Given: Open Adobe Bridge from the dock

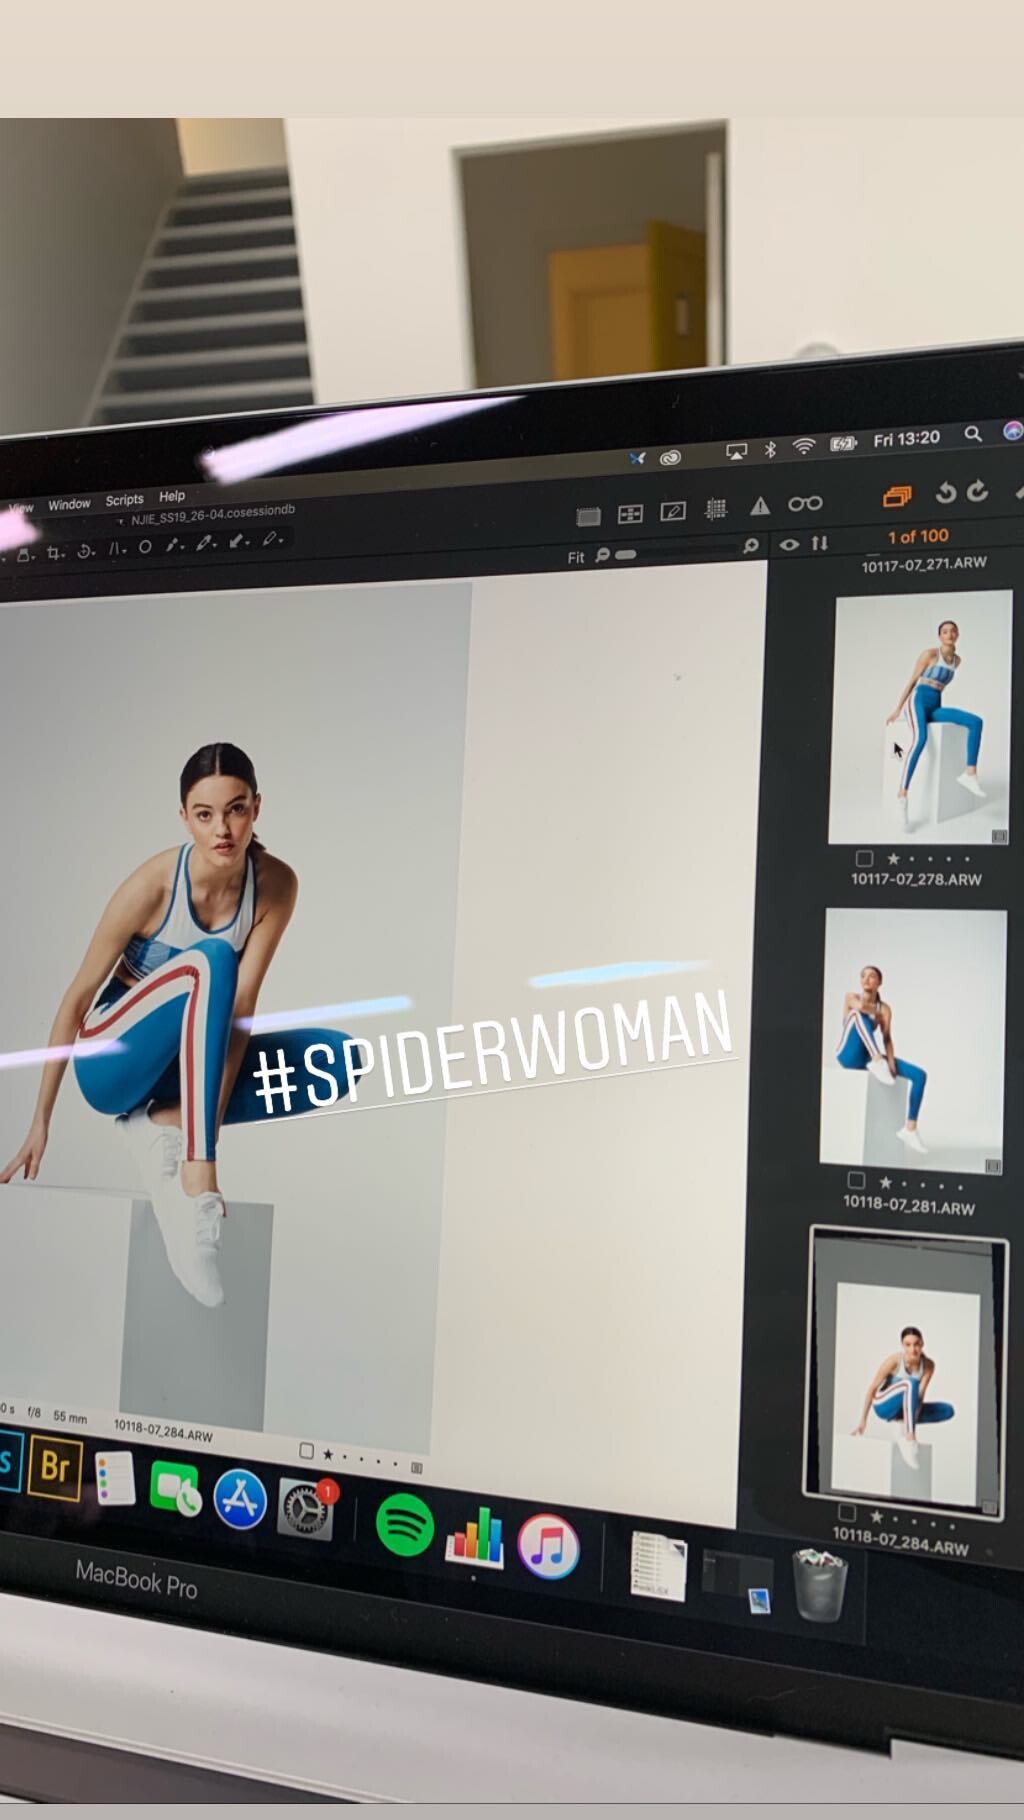Looking at the screenshot, I should [55, 1466].
